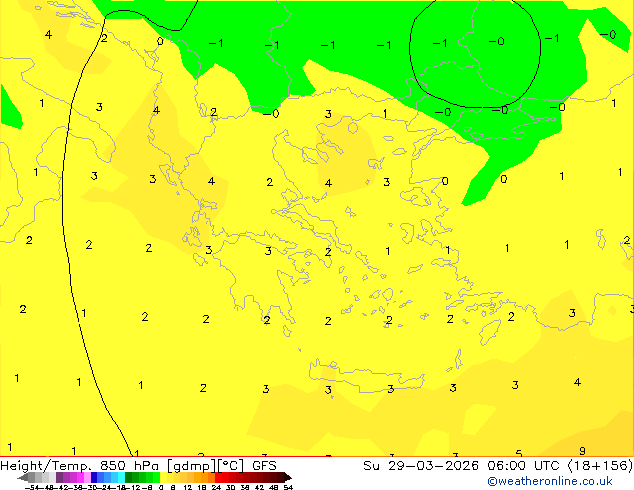This screenshot has width=634, height=490.
Task: Click the temperature value 5 on map
Action: point(519,453)
